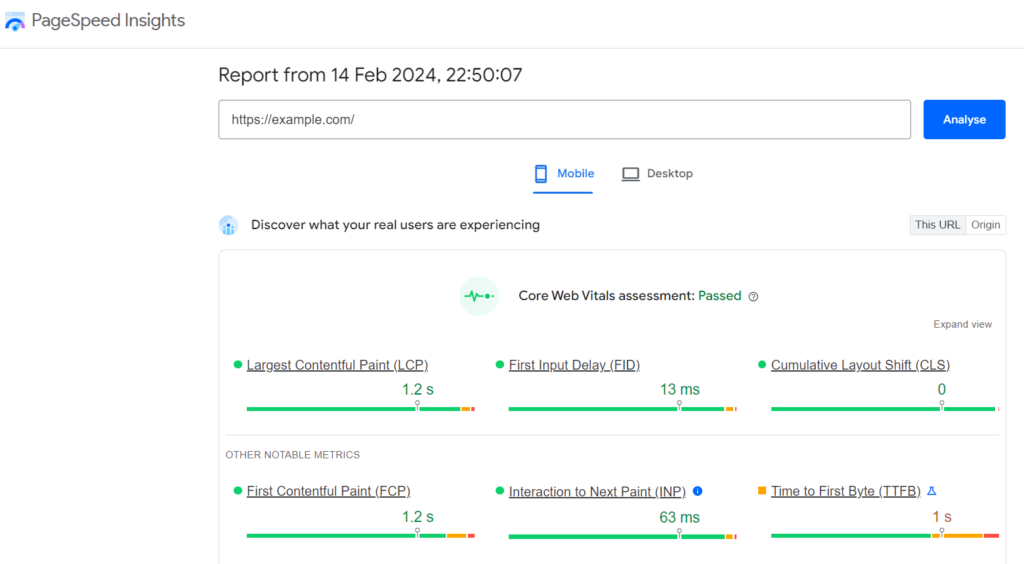Open the First Contentful Paint (FCP) link

[328, 492]
